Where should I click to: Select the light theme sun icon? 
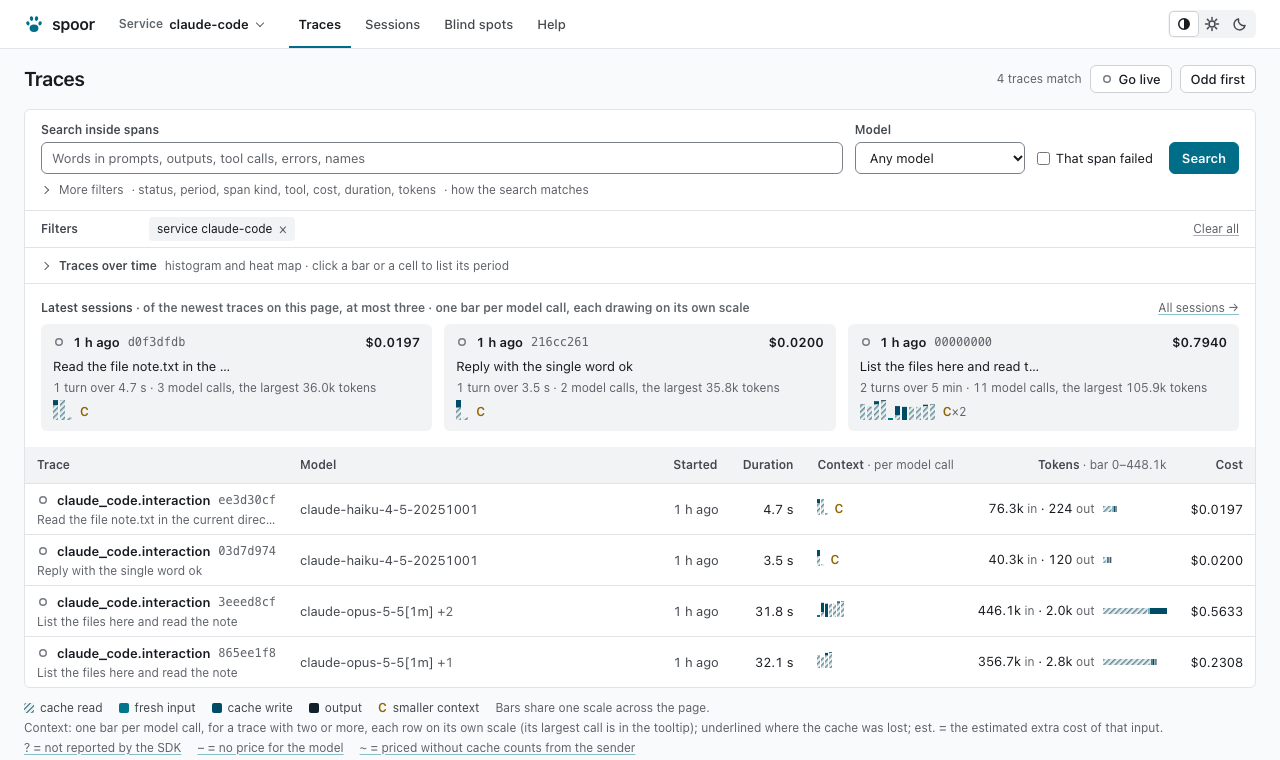click(1212, 24)
